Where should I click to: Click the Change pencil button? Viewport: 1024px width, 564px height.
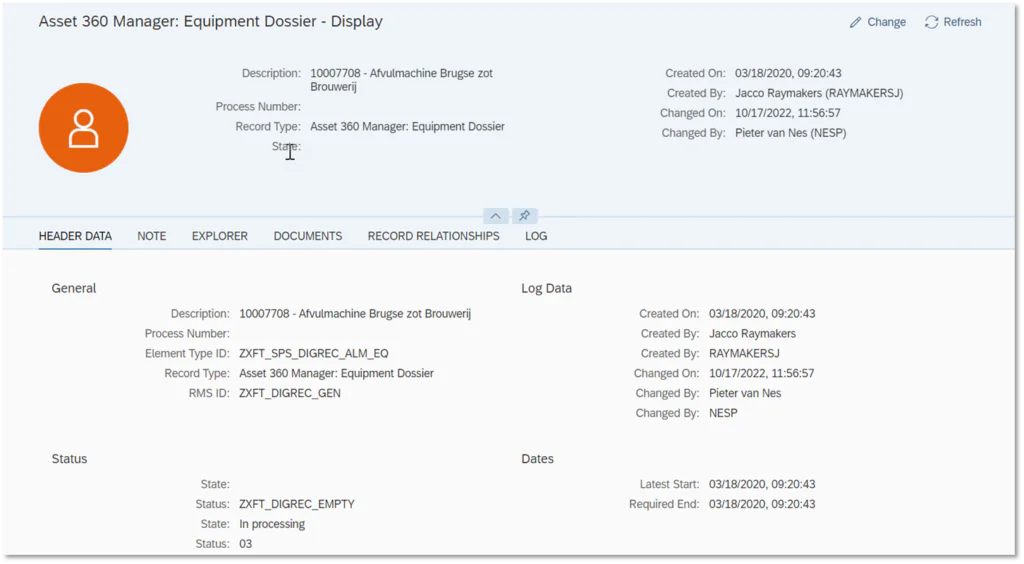tap(877, 22)
